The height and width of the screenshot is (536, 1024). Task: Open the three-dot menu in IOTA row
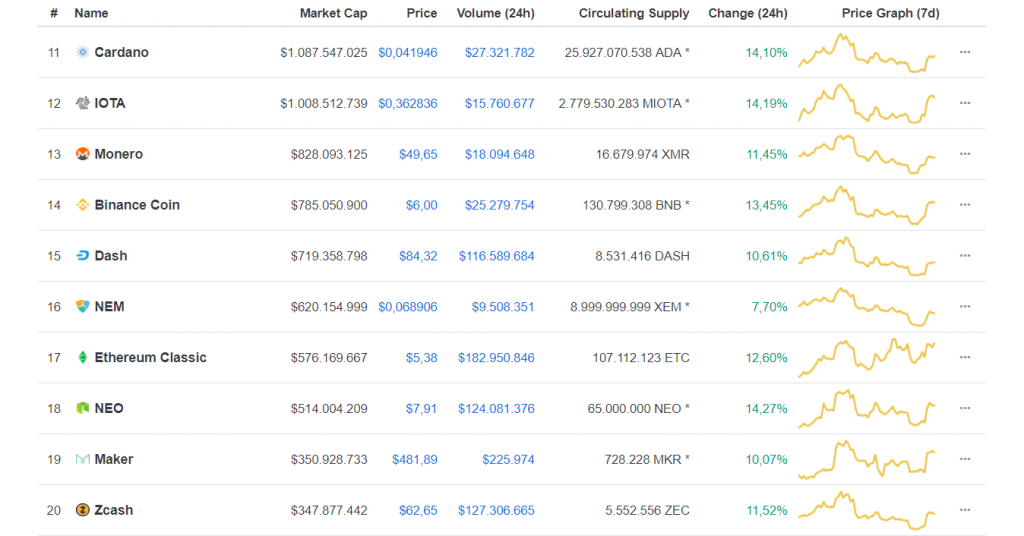click(x=965, y=103)
